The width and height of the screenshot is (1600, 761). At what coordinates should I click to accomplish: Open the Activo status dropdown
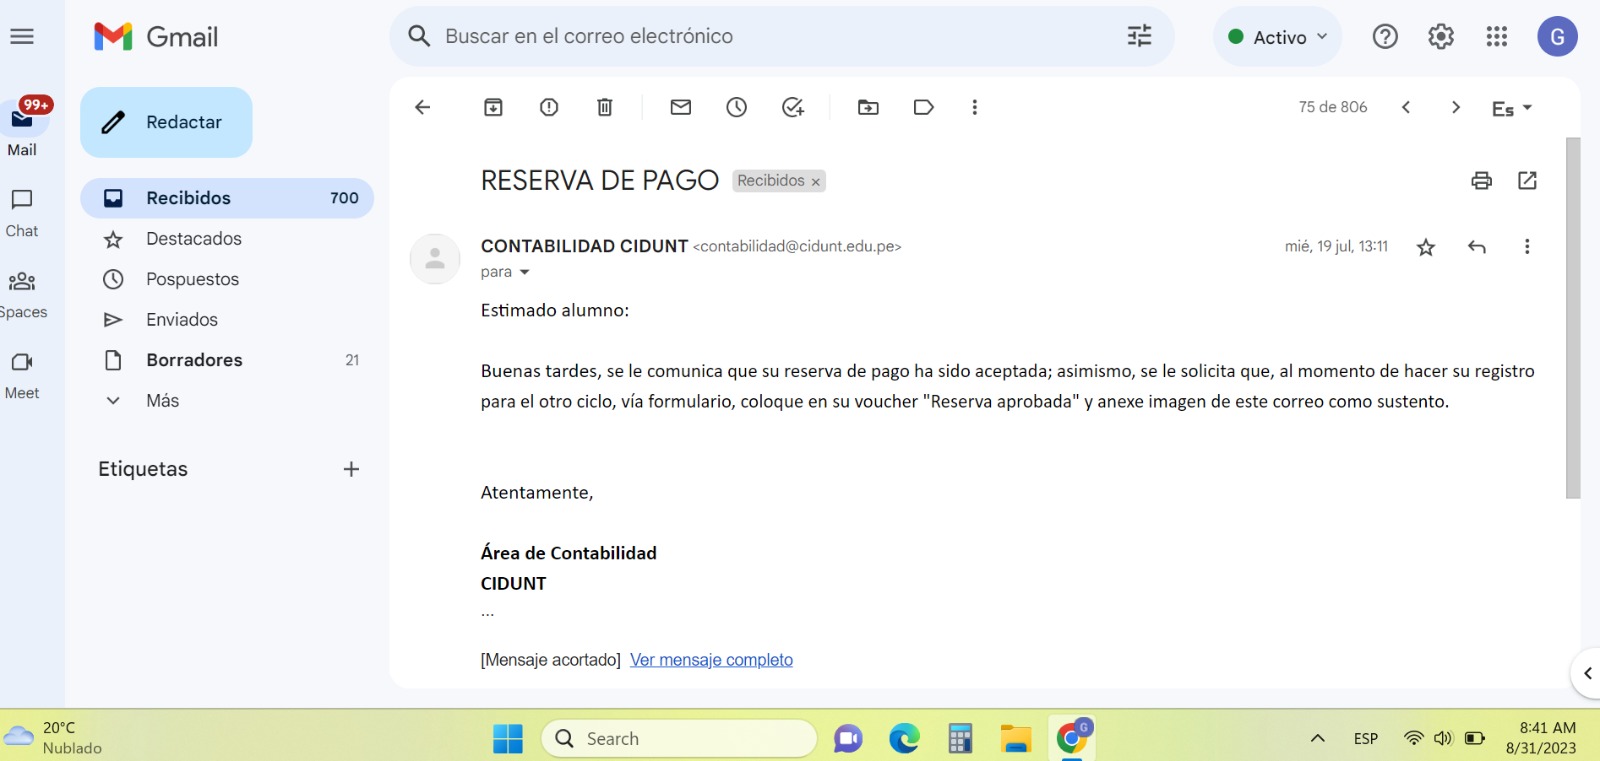1278,37
